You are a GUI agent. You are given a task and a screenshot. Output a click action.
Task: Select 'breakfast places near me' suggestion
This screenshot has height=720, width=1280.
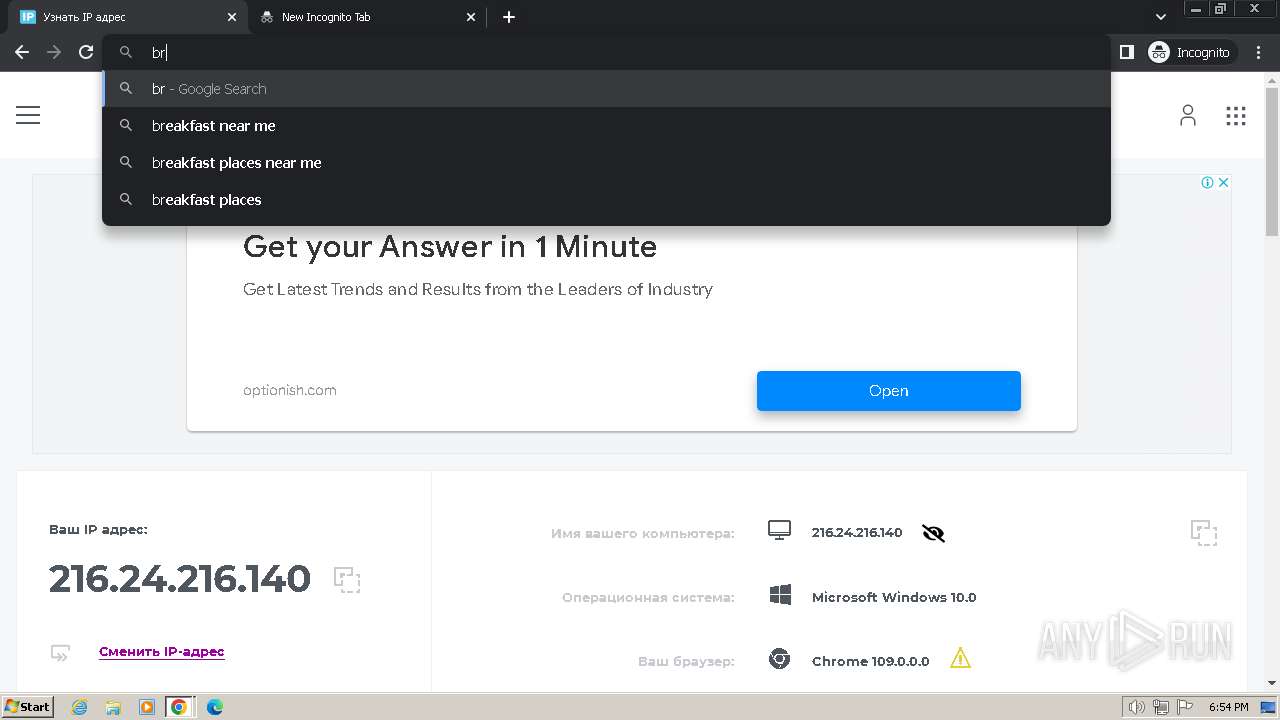(606, 163)
